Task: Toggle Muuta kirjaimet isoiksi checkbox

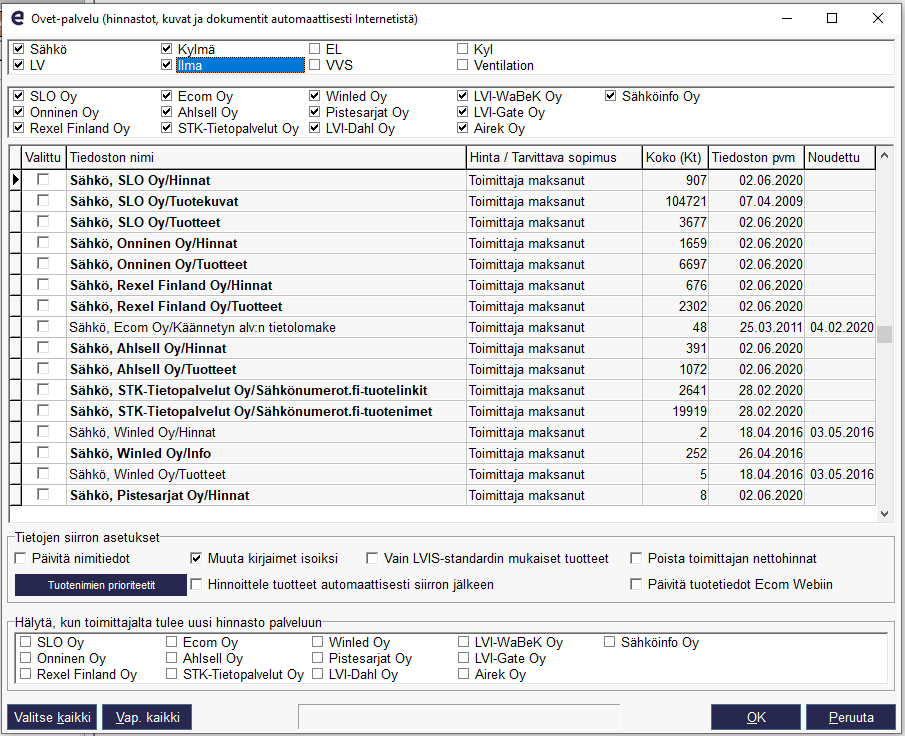Action: (196, 558)
